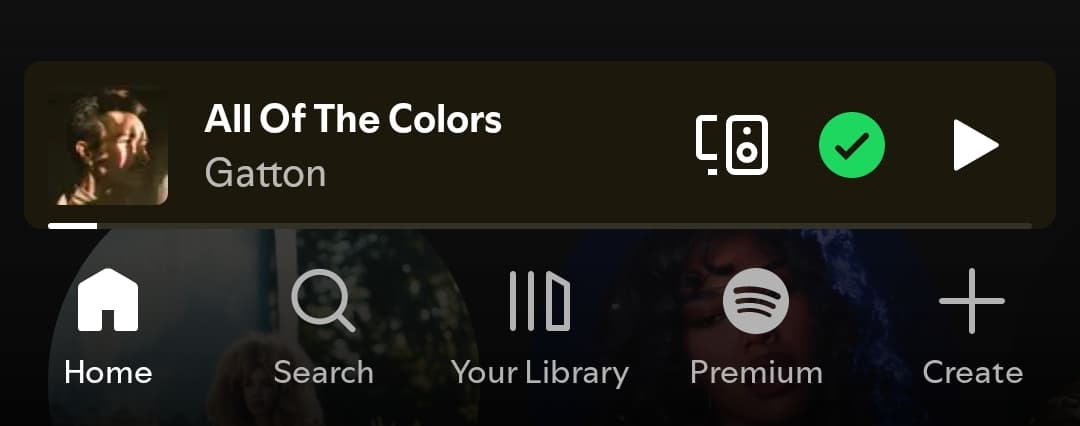Tap the Home house icon
The width and height of the screenshot is (1080, 426).
(x=108, y=300)
